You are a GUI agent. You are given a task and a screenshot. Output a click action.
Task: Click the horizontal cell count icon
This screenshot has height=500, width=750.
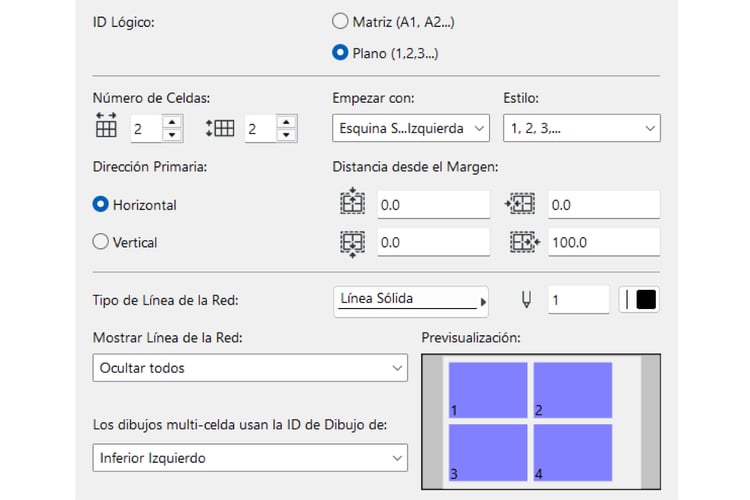click(x=106, y=126)
